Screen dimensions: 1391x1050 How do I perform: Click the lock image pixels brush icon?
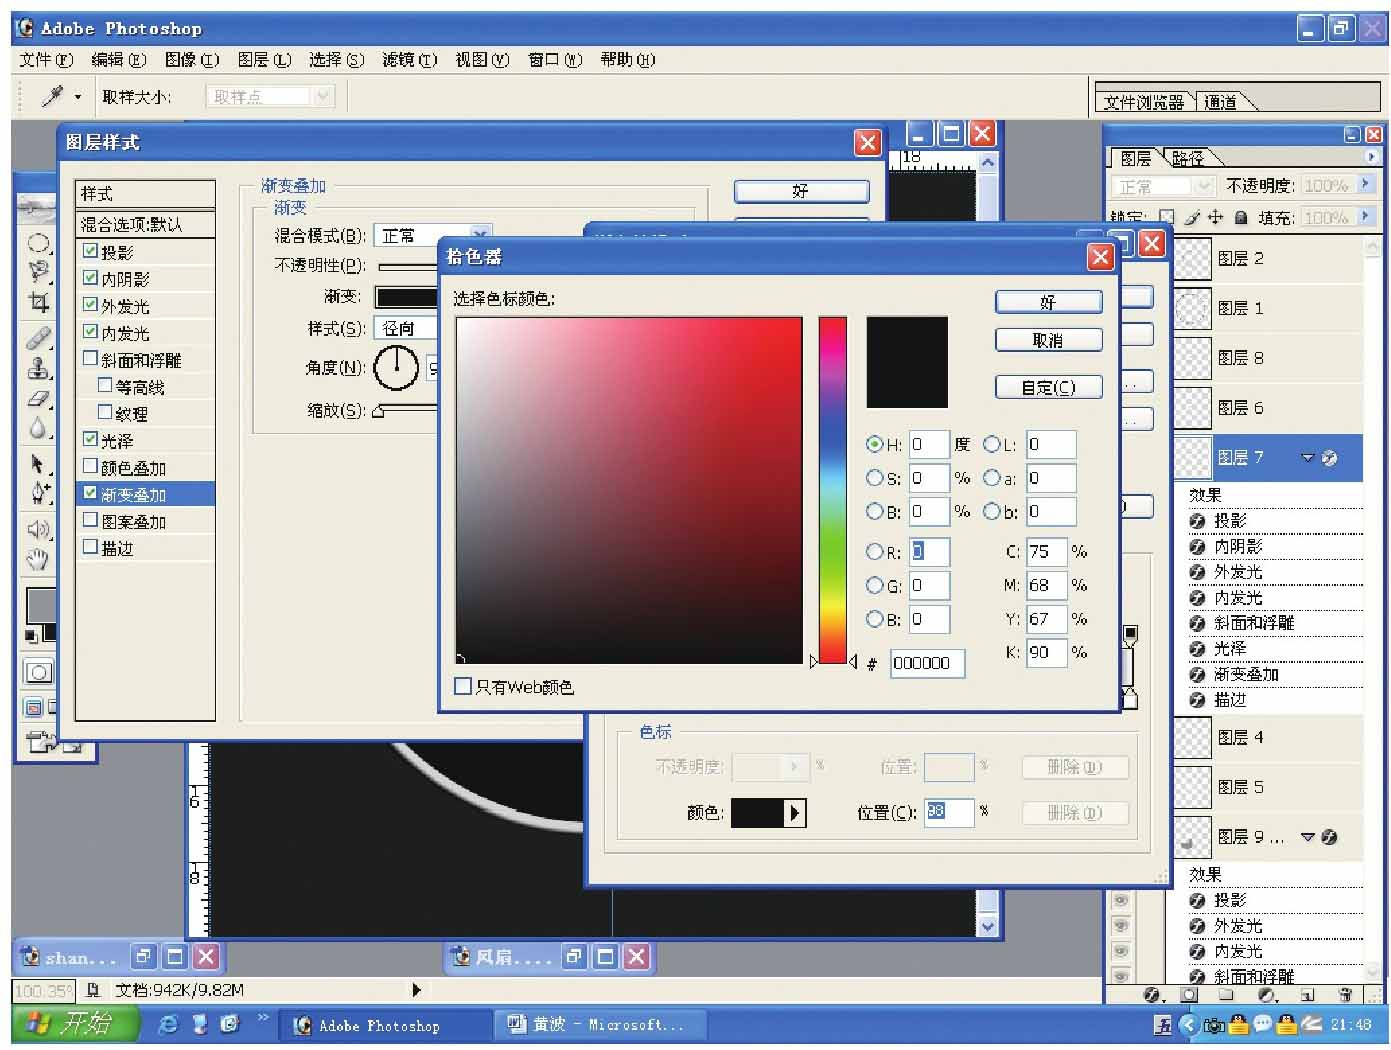(x=1191, y=217)
